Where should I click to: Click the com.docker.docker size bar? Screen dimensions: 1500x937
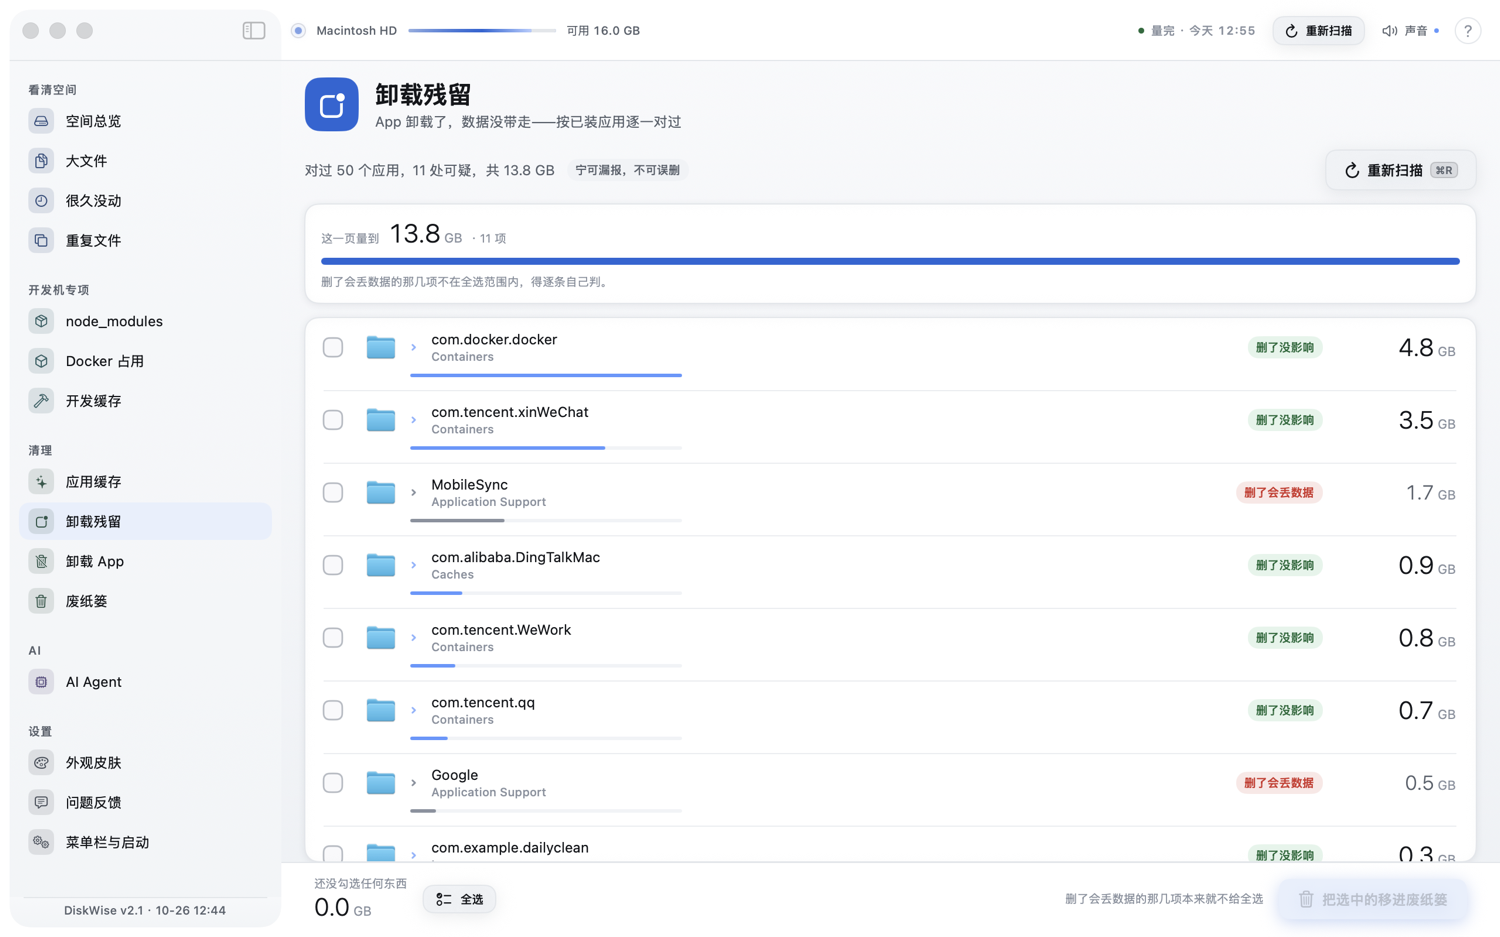point(546,375)
